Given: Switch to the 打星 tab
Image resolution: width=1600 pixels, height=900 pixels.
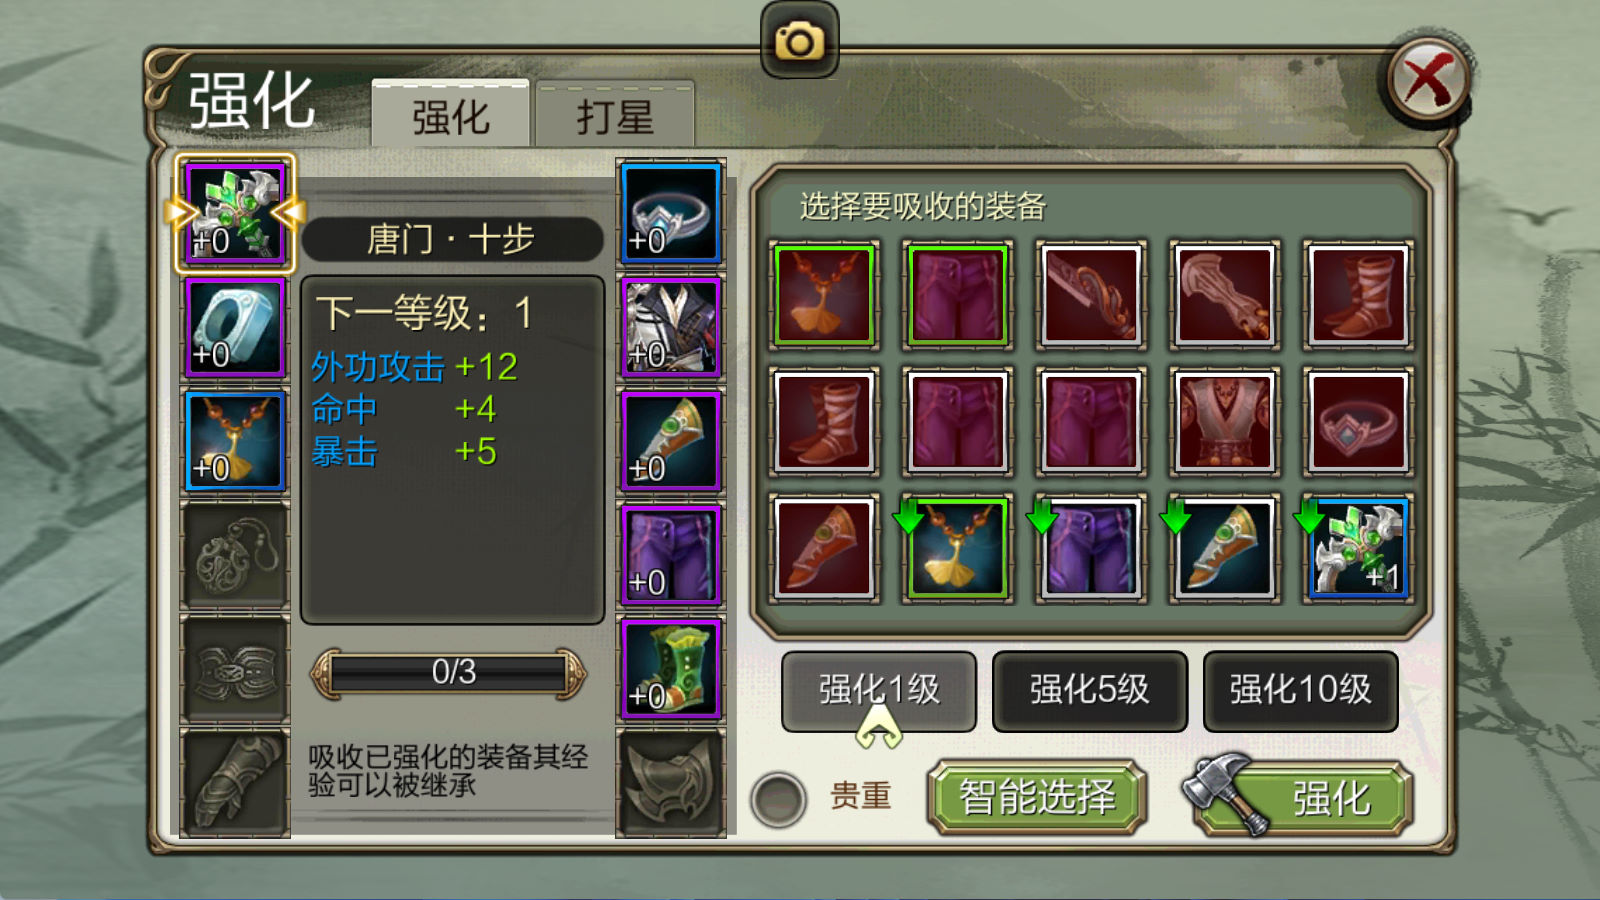Looking at the screenshot, I should 615,116.
